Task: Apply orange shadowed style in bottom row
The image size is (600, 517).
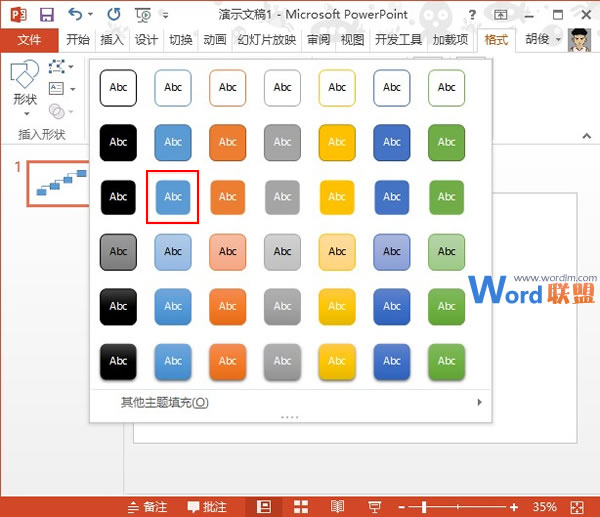Action: (228, 362)
